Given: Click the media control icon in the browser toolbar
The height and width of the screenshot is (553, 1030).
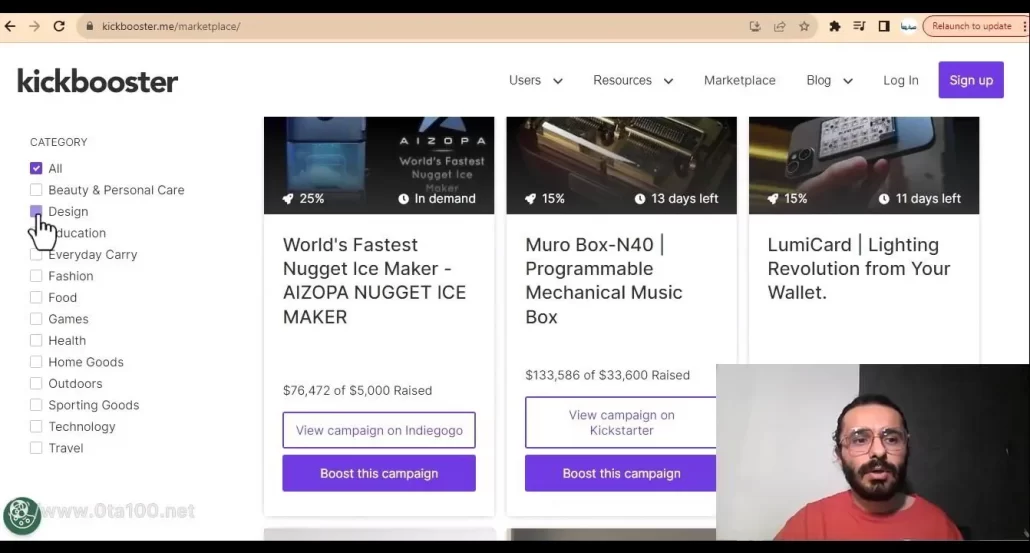Looking at the screenshot, I should click(859, 27).
